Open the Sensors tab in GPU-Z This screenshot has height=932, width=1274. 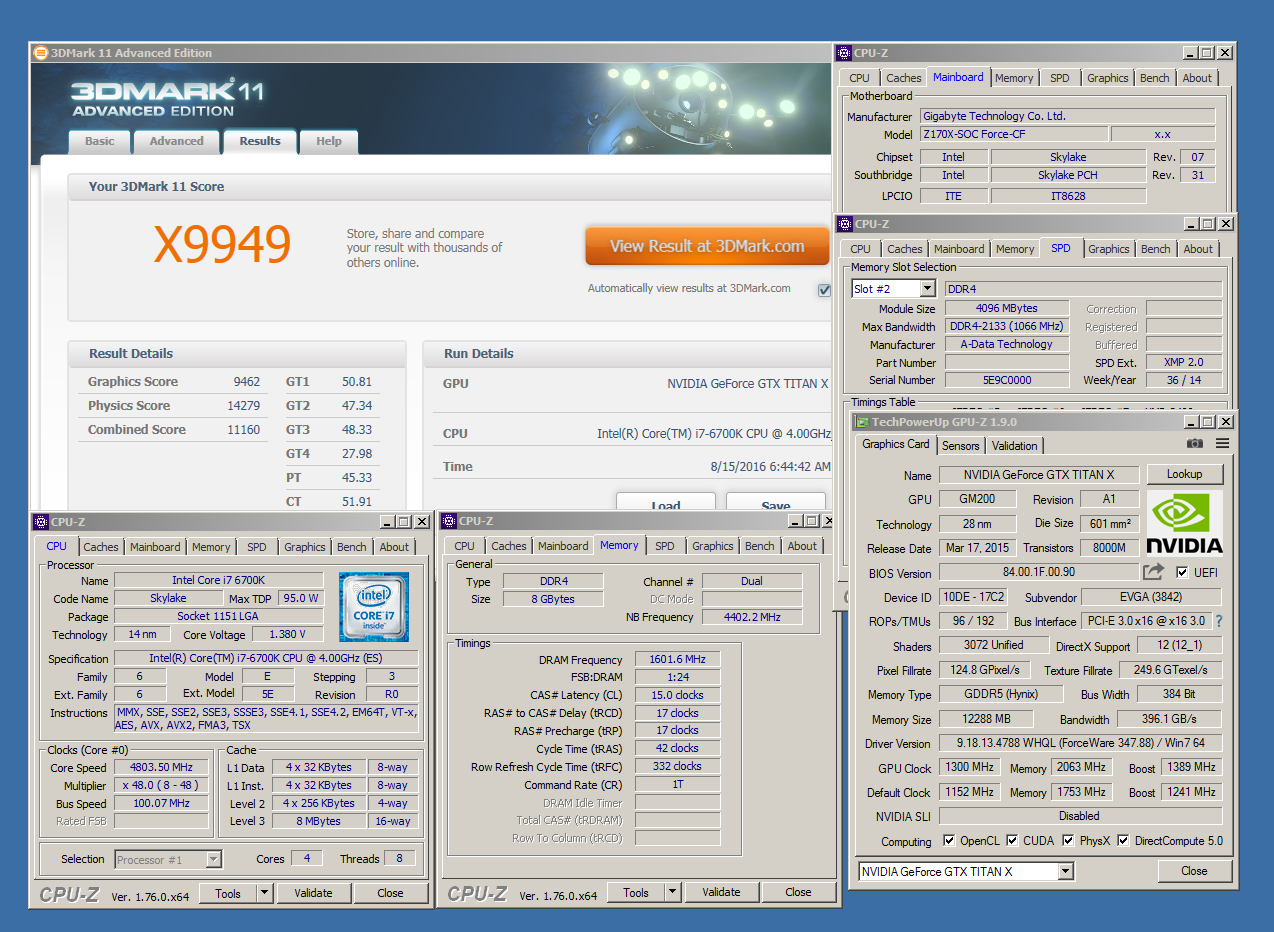tap(961, 446)
